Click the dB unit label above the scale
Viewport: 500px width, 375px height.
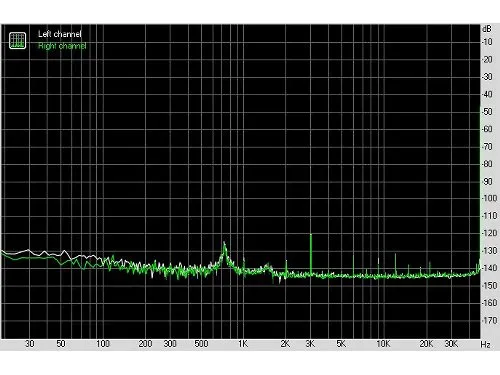(487, 29)
